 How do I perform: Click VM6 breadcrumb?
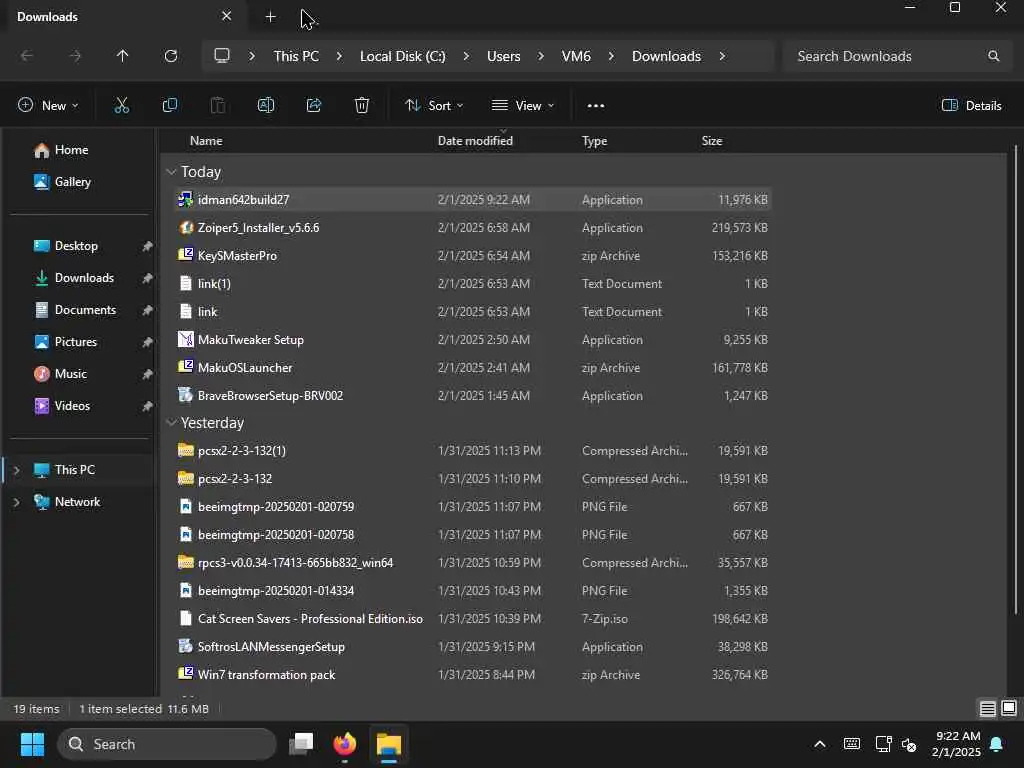click(x=576, y=56)
